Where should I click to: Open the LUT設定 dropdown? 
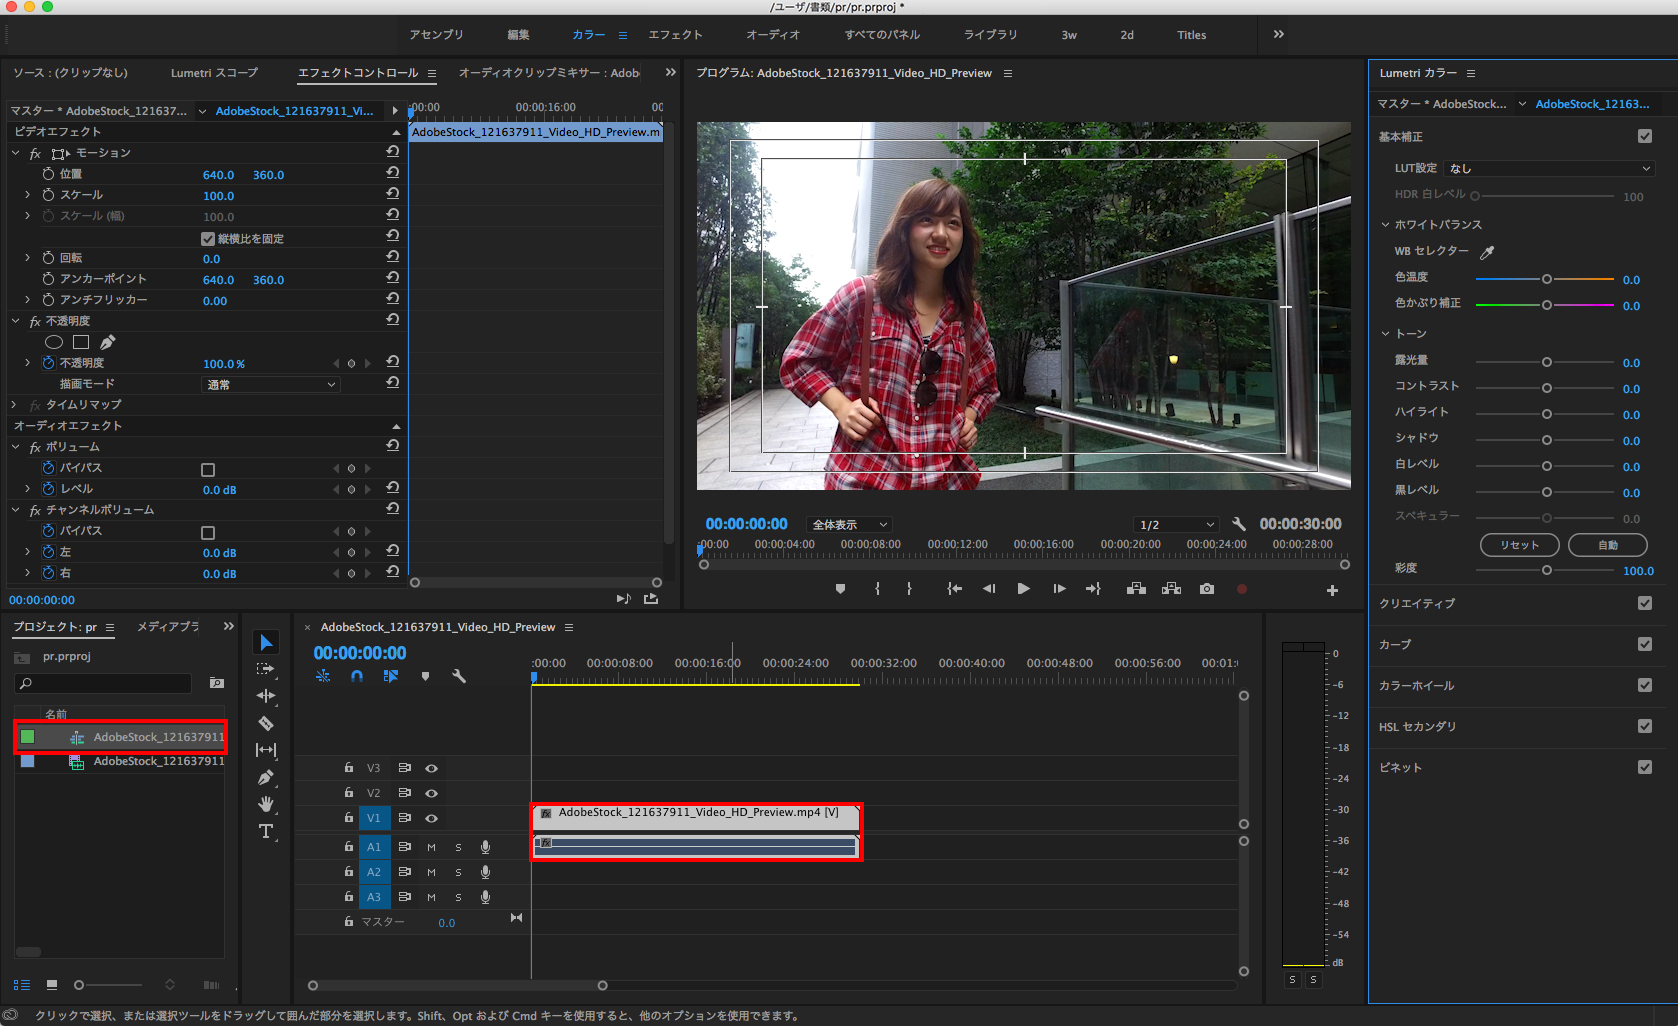(x=1549, y=168)
